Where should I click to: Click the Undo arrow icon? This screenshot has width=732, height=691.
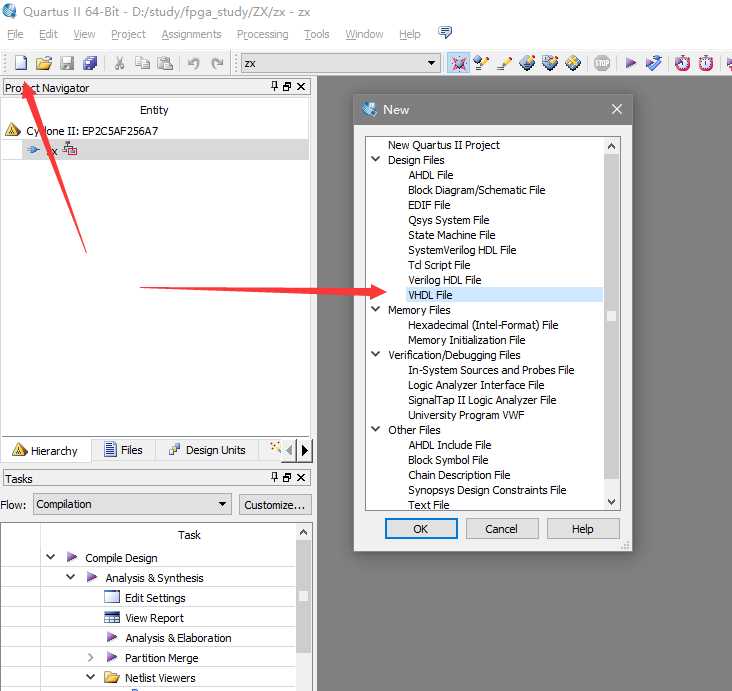coord(194,63)
